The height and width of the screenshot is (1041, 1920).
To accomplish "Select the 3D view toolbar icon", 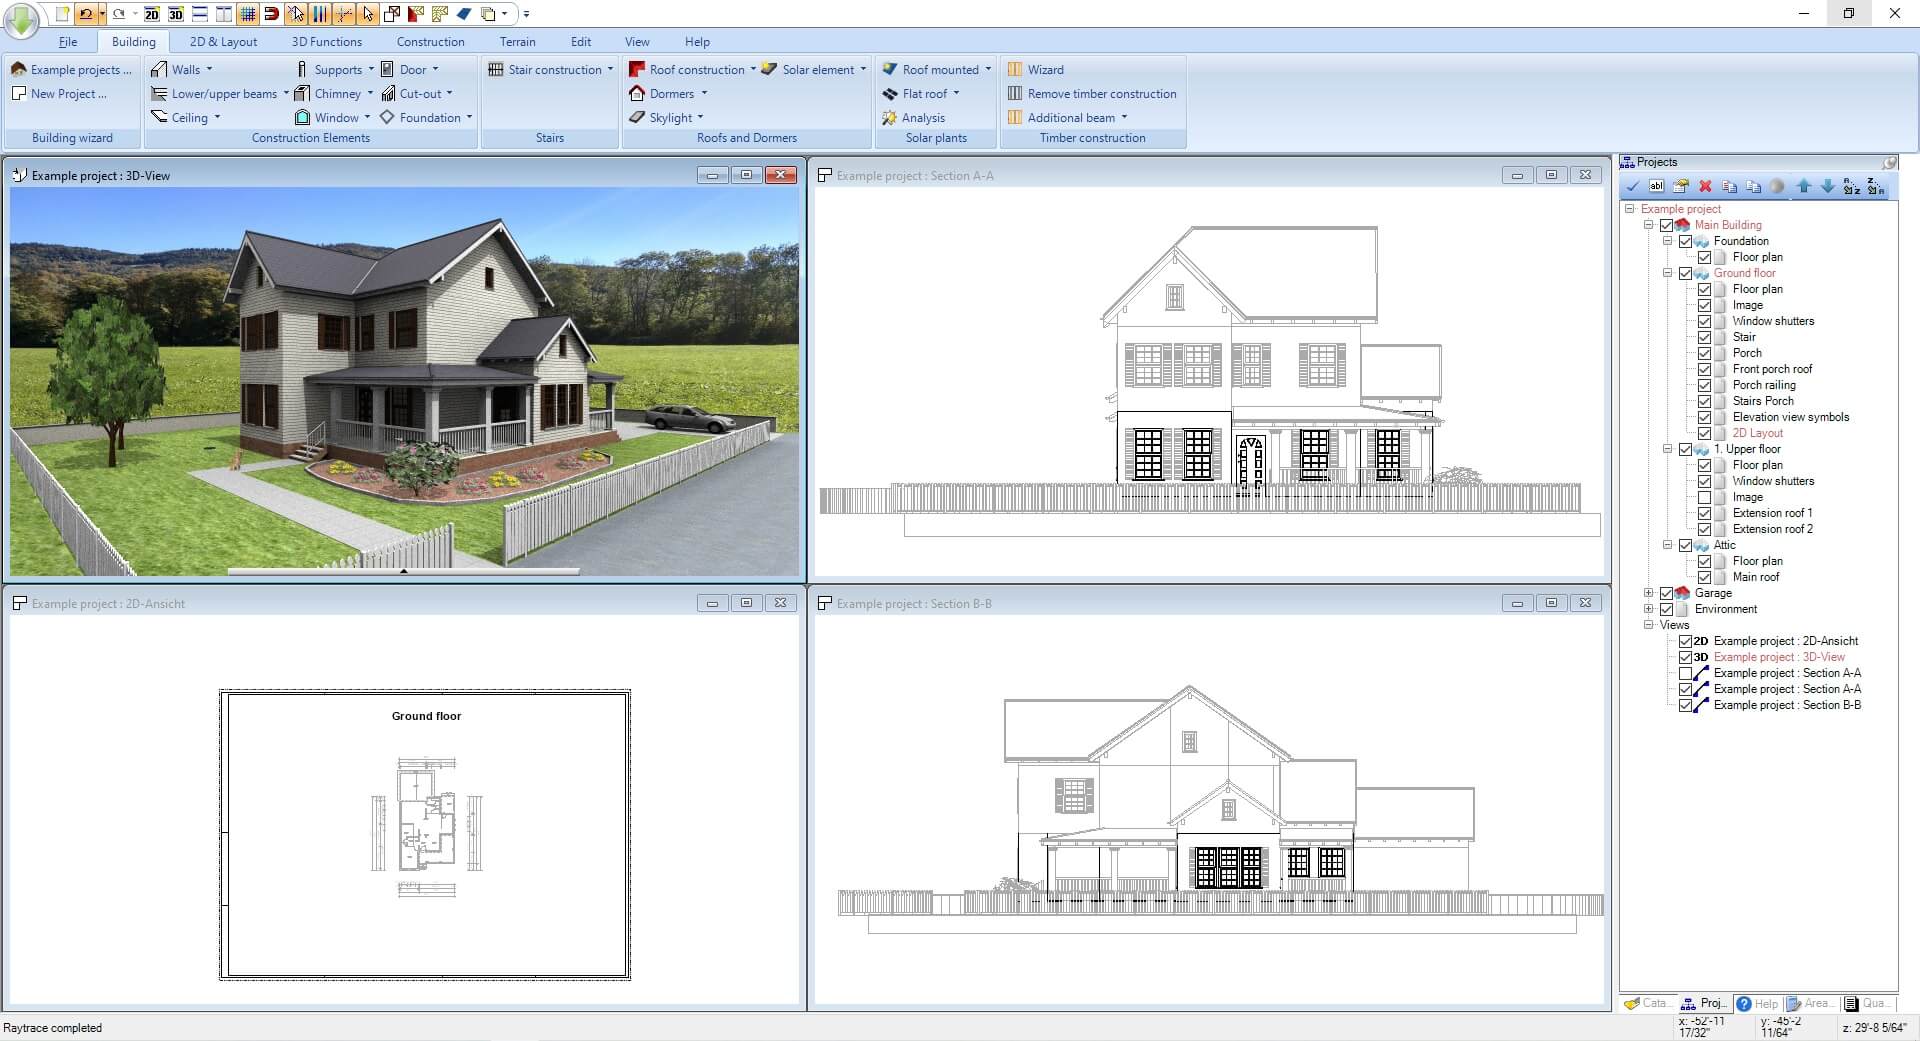I will [x=176, y=15].
